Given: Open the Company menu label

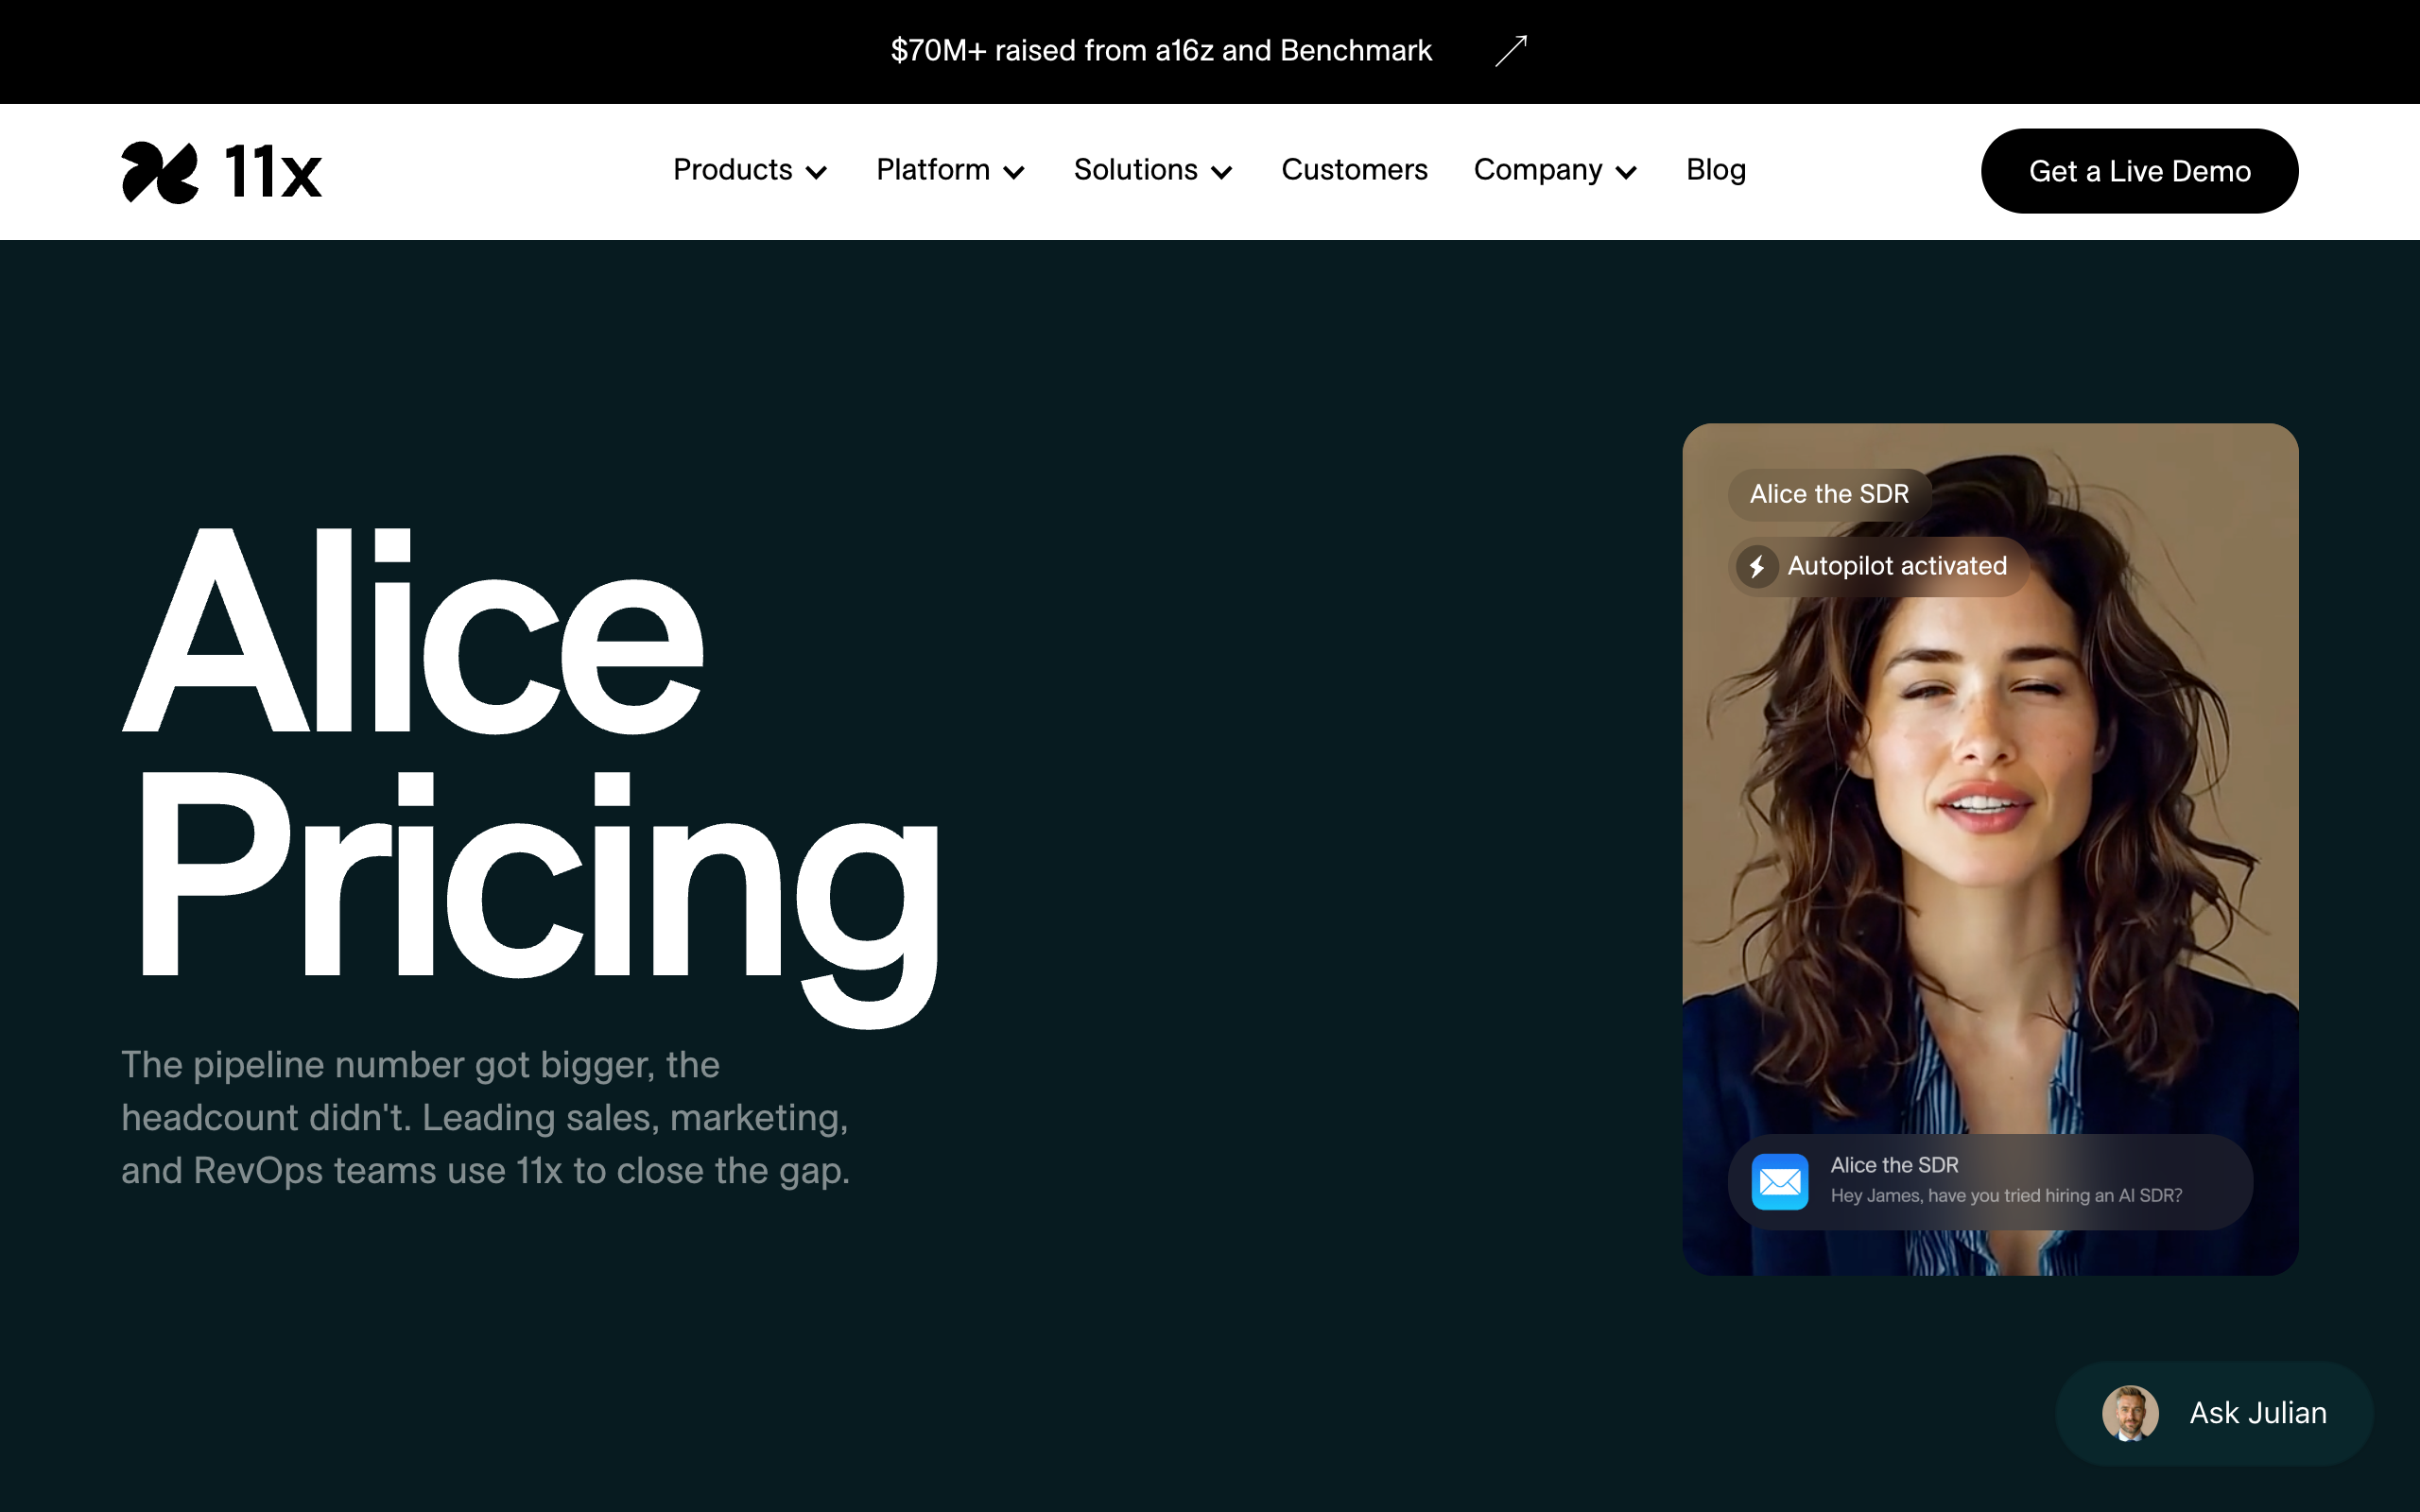Looking at the screenshot, I should tap(1538, 171).
